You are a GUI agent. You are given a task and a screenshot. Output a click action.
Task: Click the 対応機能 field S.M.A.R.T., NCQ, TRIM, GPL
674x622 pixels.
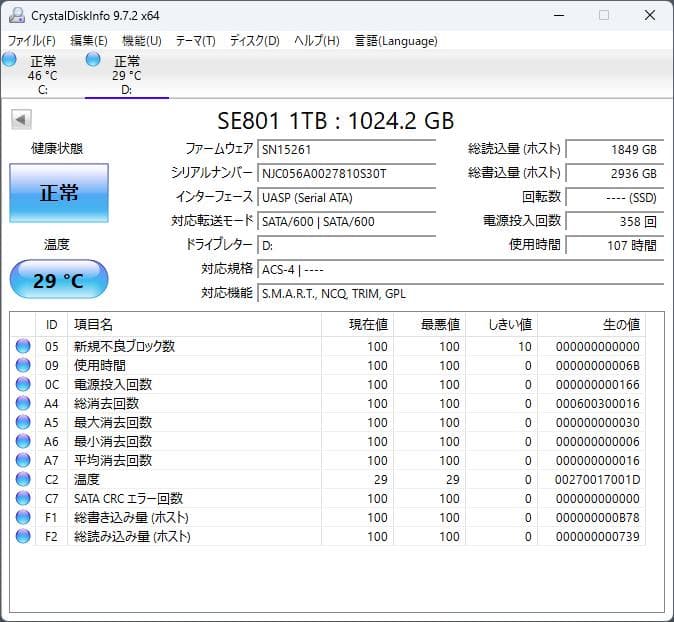[x=460, y=294]
